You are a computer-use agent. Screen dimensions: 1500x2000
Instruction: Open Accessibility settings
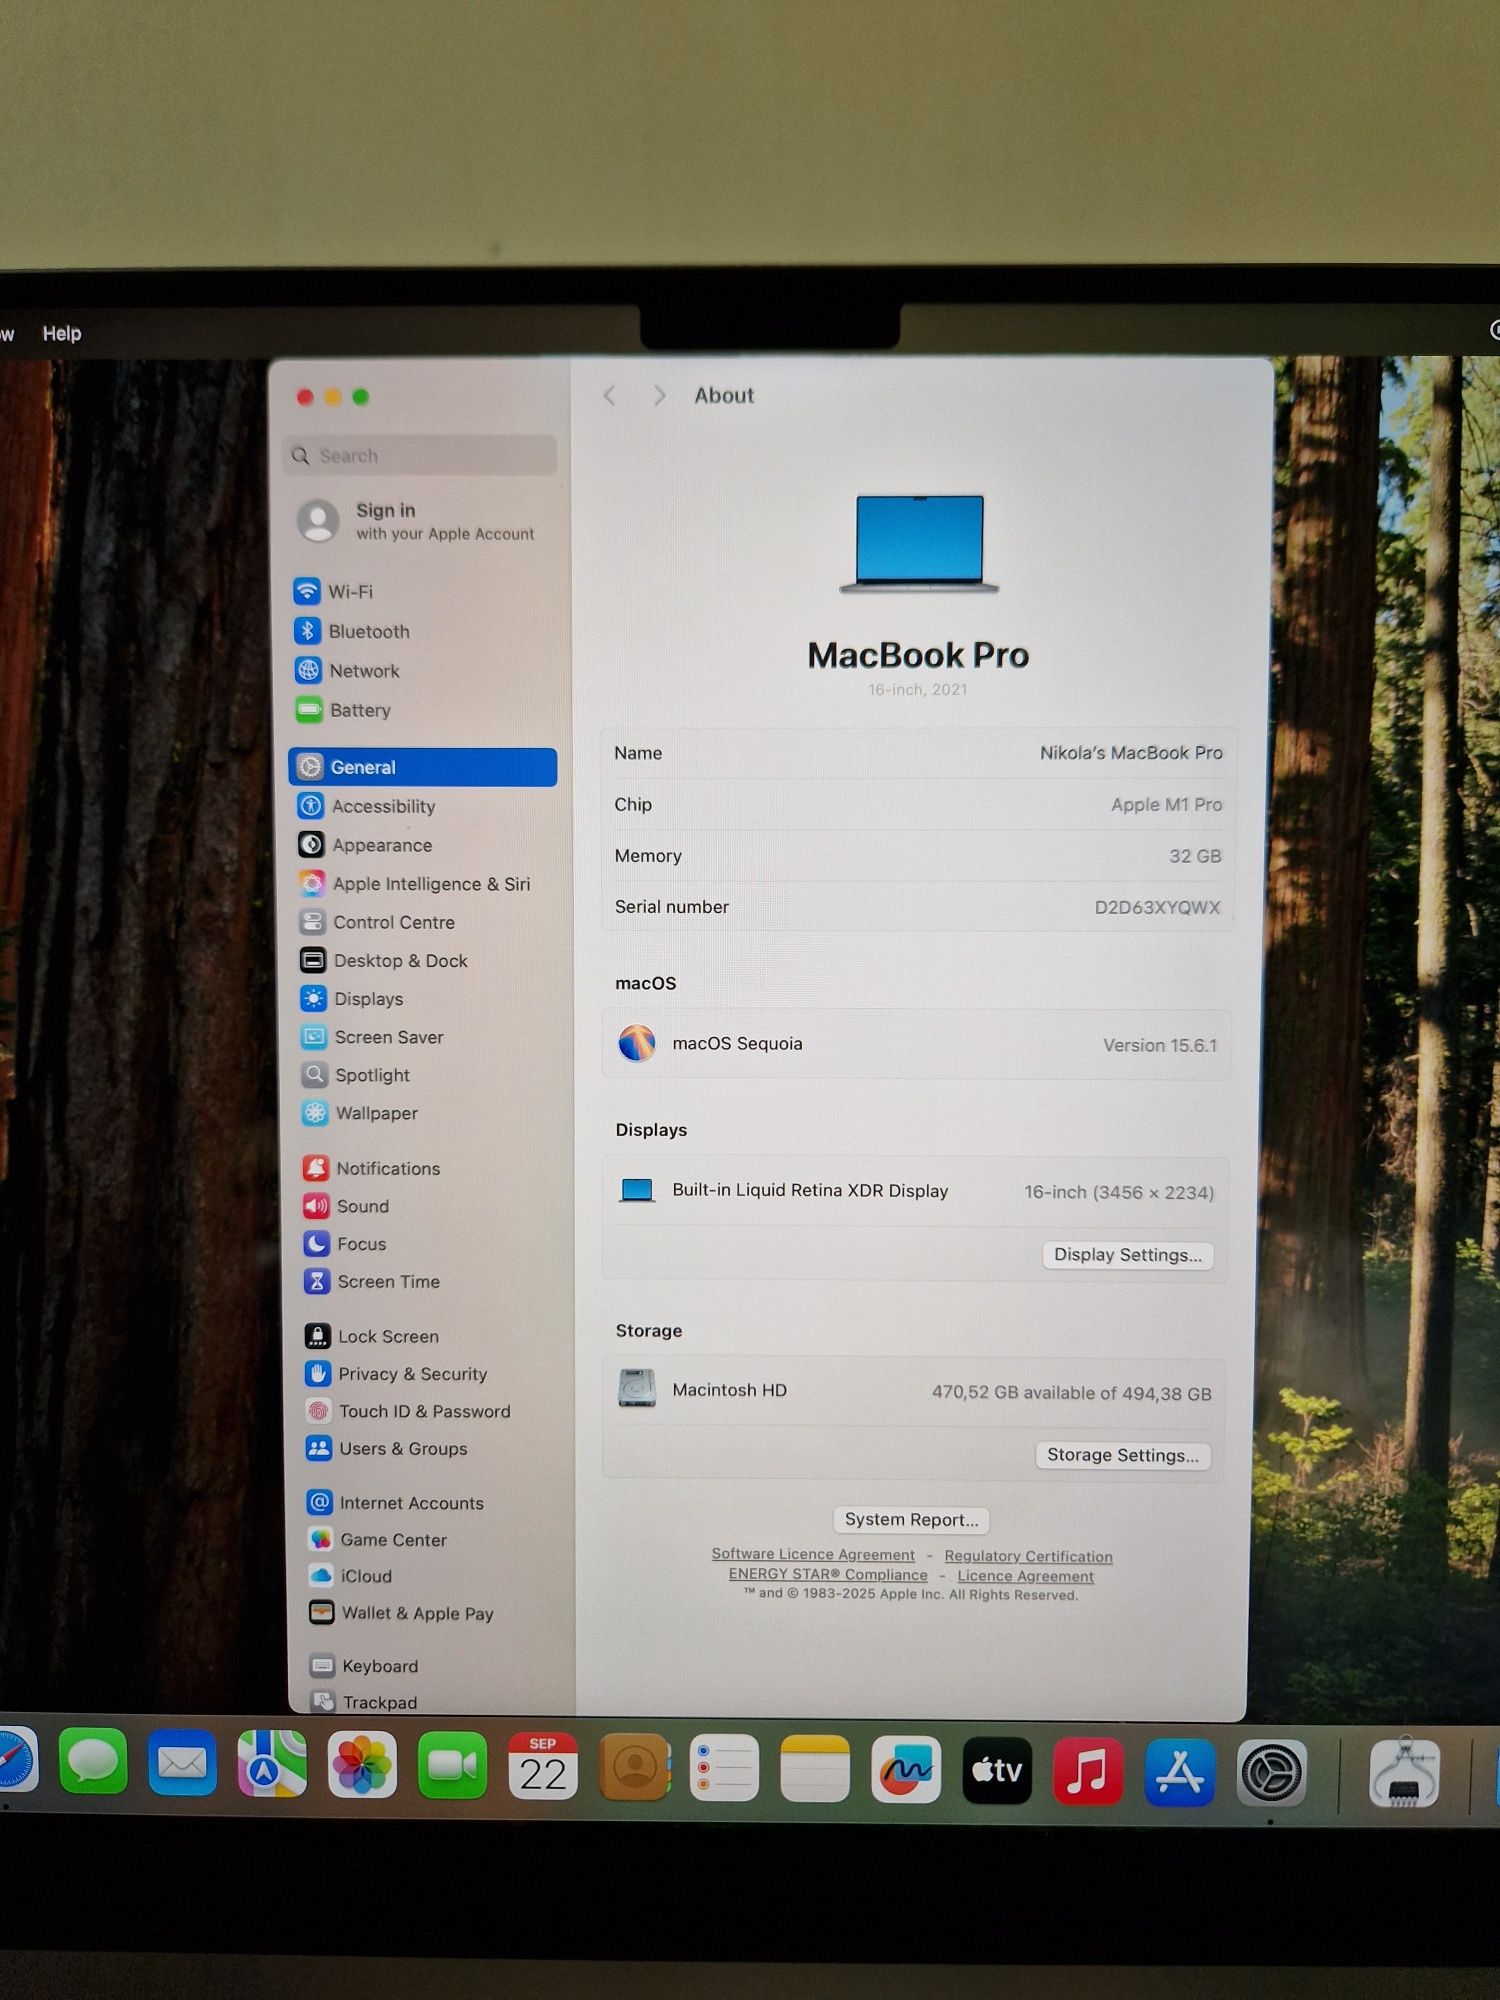(366, 806)
